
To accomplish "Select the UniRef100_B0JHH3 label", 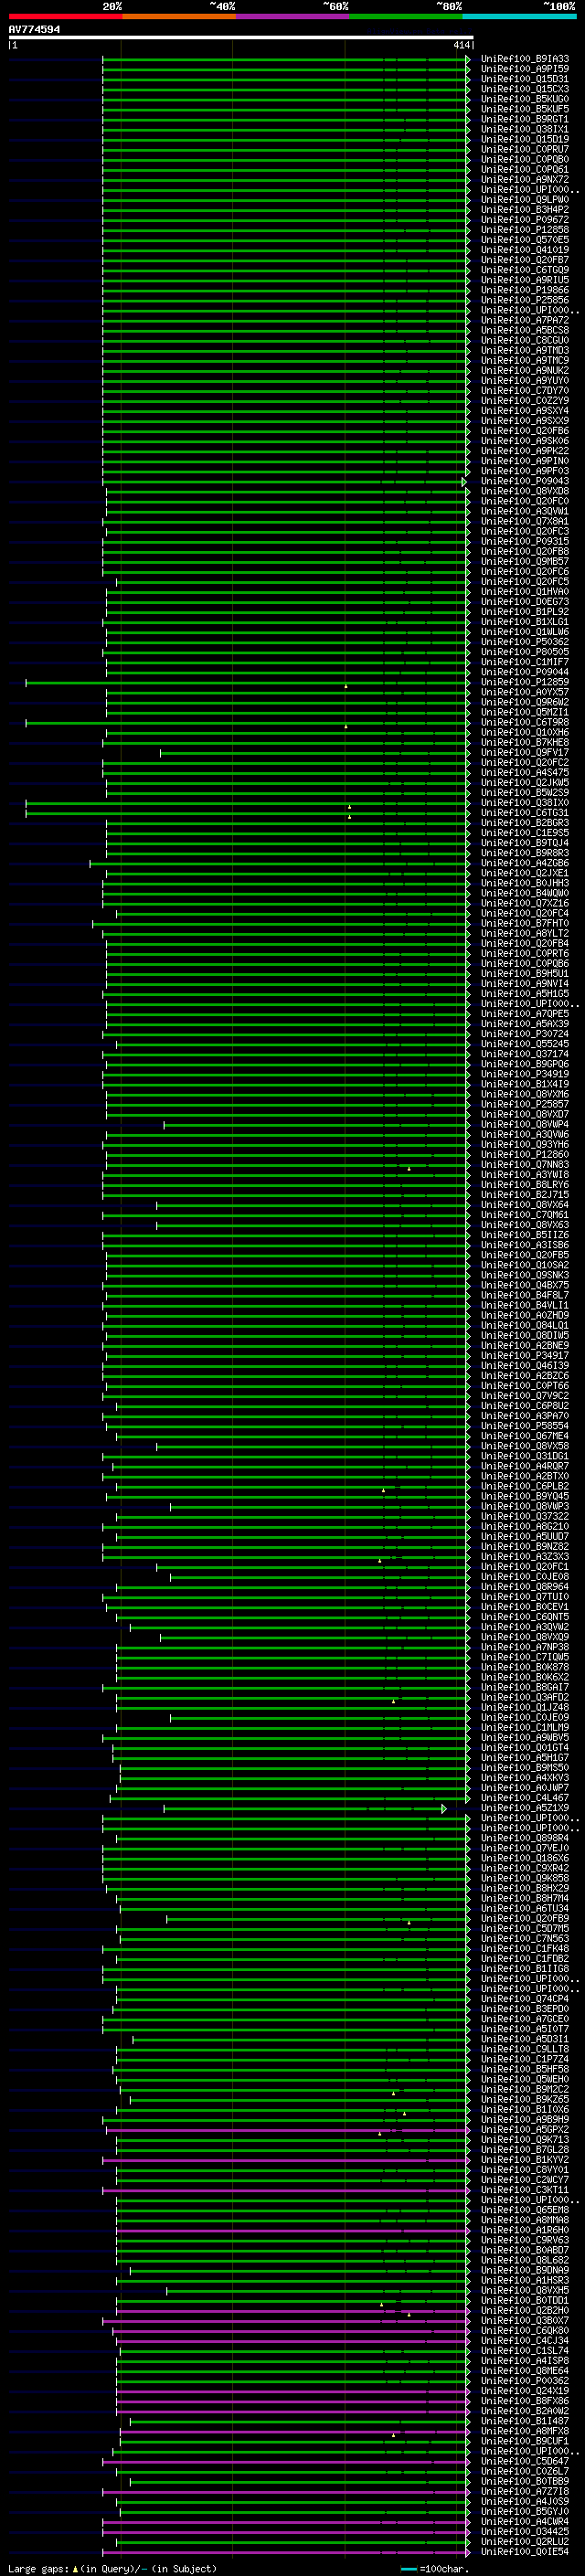I will (x=524, y=883).
